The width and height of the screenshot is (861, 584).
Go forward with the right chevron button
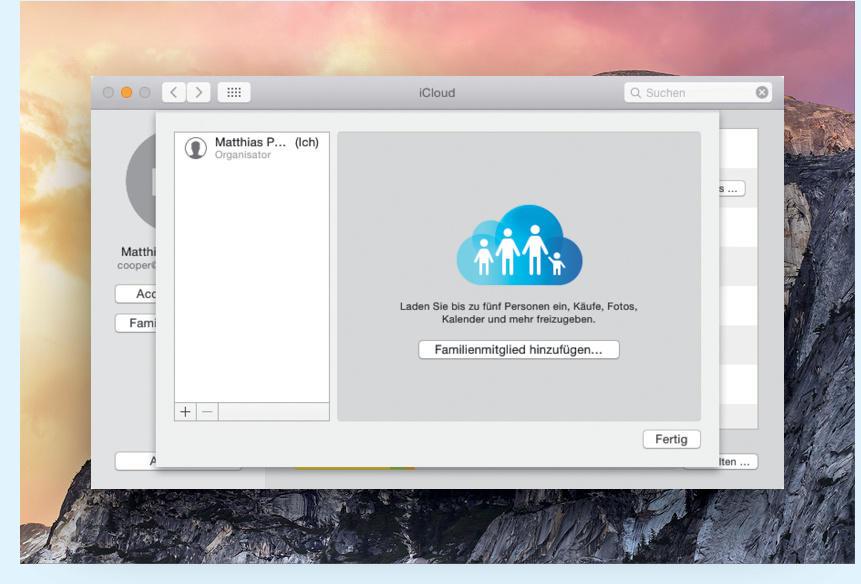tap(199, 92)
